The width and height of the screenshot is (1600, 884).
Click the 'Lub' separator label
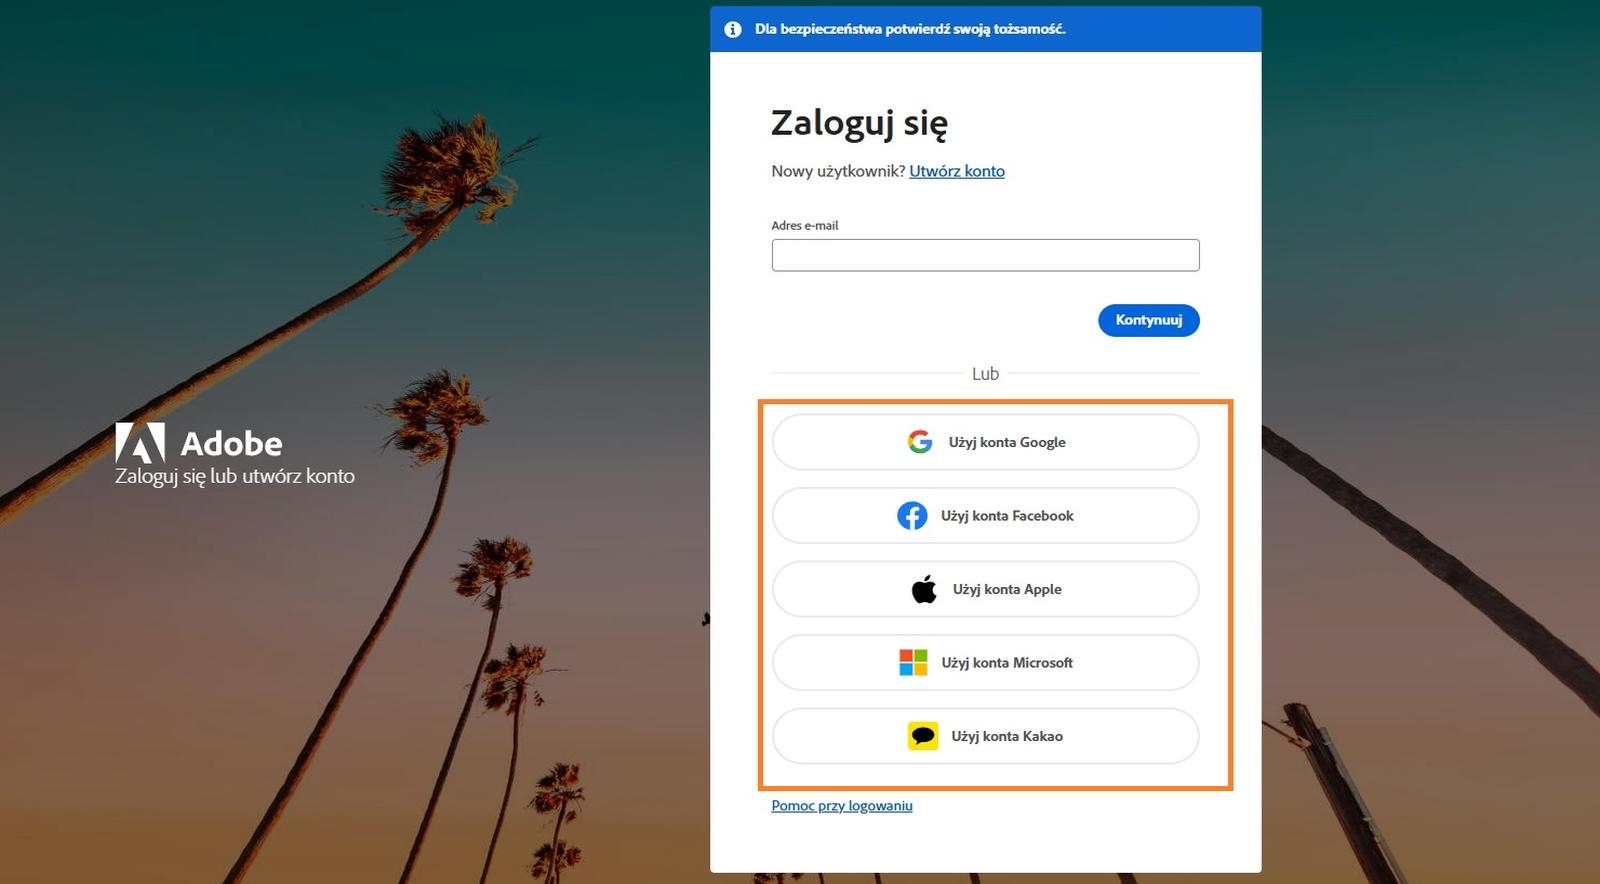[x=985, y=374]
